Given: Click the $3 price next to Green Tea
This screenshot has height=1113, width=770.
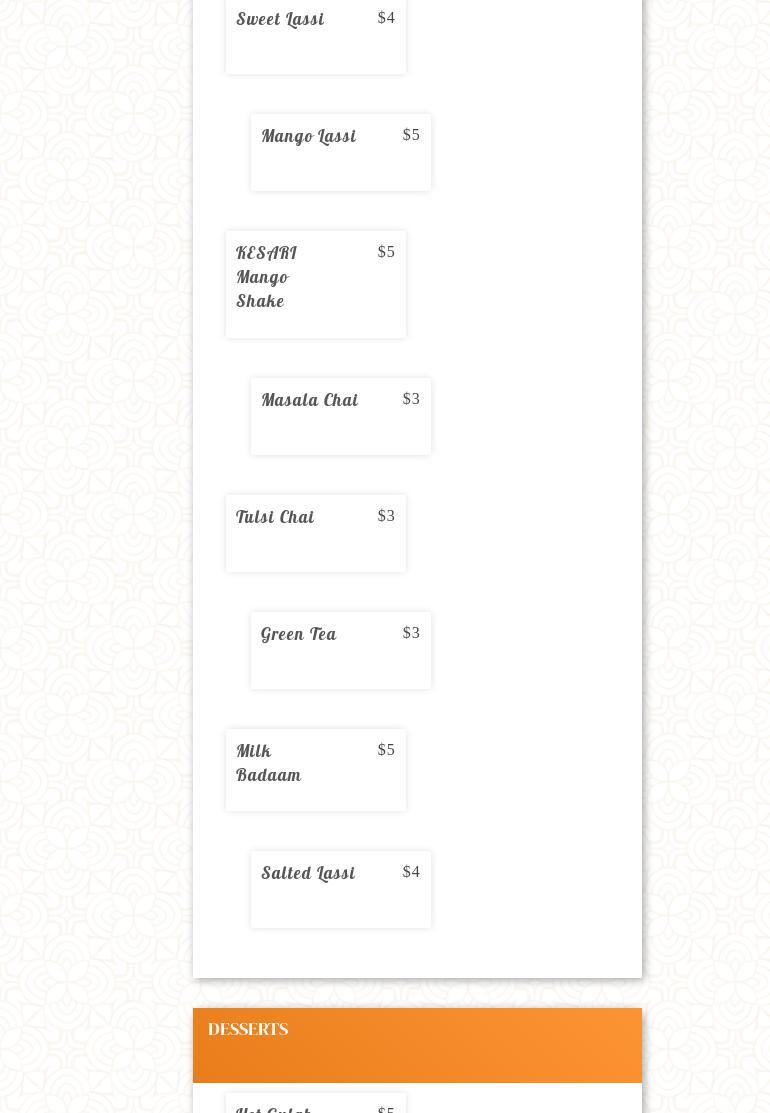Looking at the screenshot, I should [x=411, y=633].
